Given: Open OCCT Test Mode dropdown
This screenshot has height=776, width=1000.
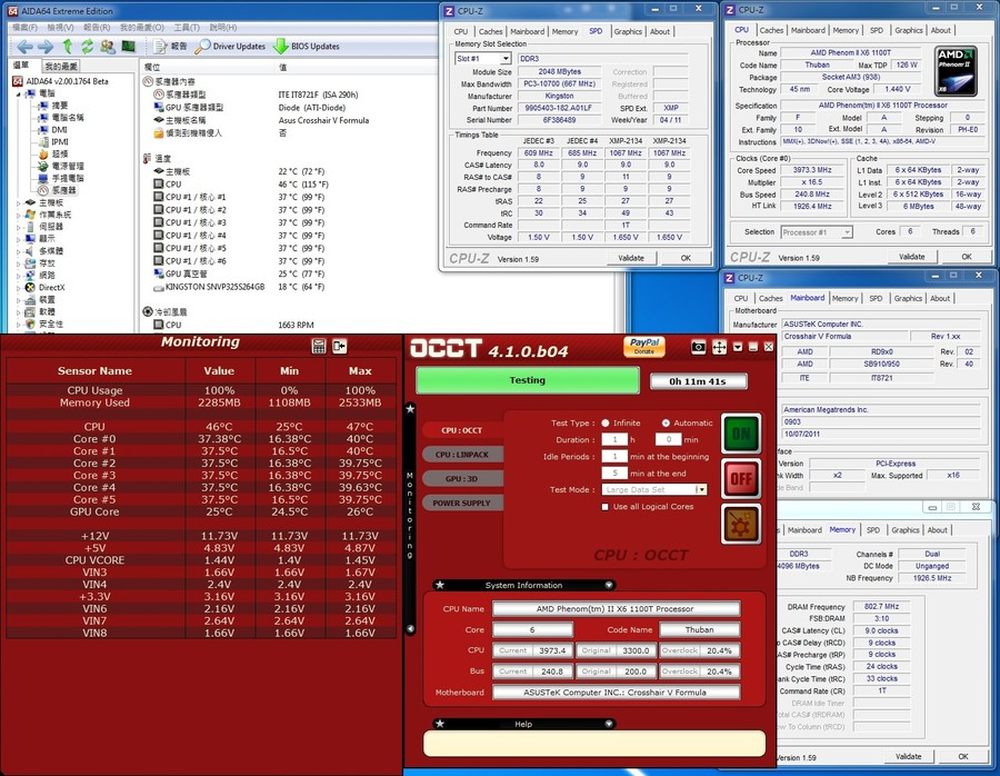Looking at the screenshot, I should tap(701, 490).
